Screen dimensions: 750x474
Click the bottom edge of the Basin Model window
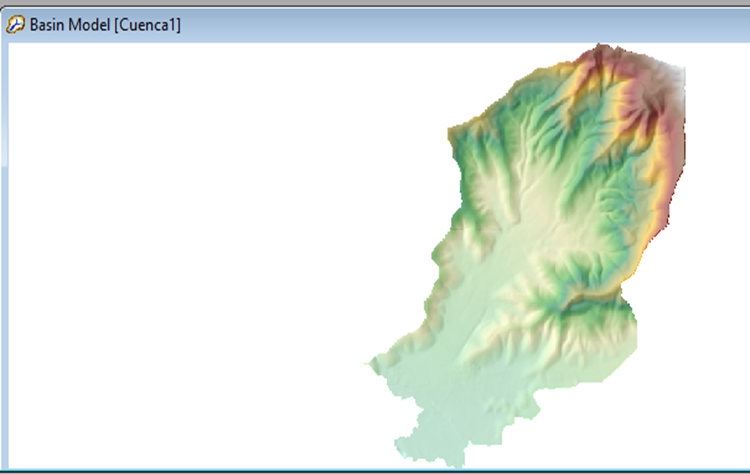(x=375, y=470)
